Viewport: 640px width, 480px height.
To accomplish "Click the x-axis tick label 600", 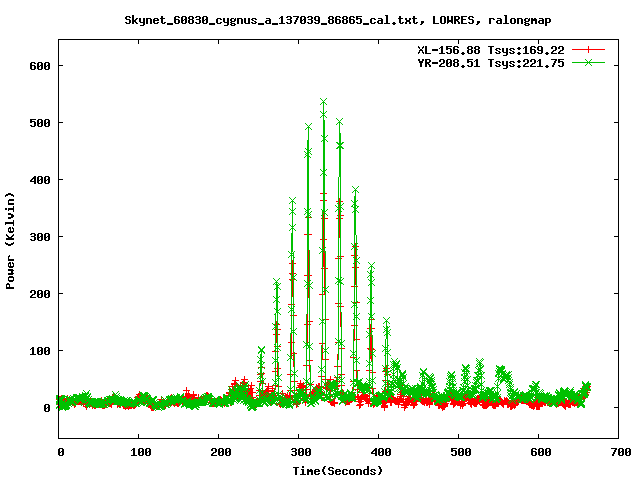I will 541,452.
